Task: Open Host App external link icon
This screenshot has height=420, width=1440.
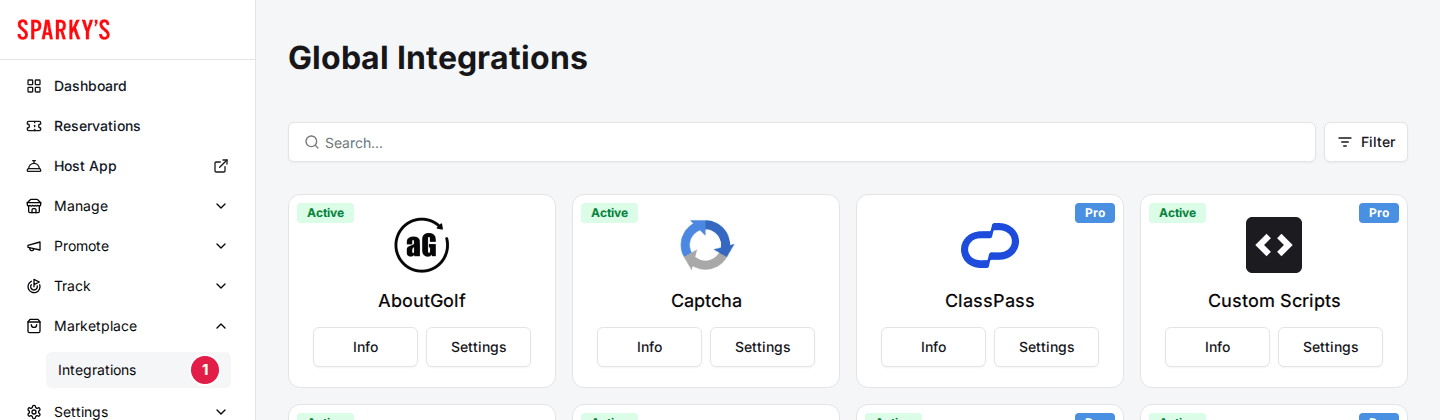Action: (221, 166)
